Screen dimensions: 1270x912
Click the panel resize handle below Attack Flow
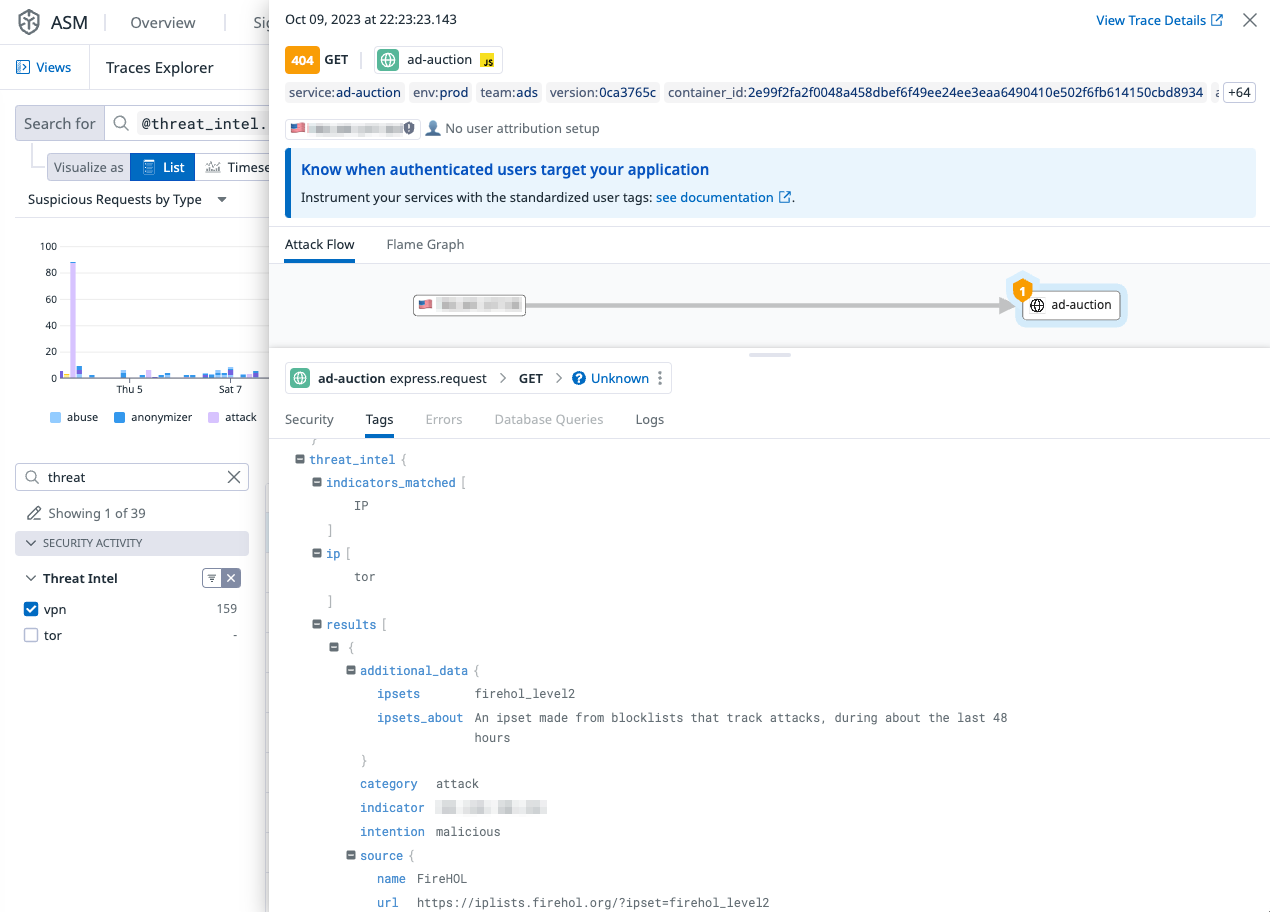pyautogui.click(x=770, y=355)
